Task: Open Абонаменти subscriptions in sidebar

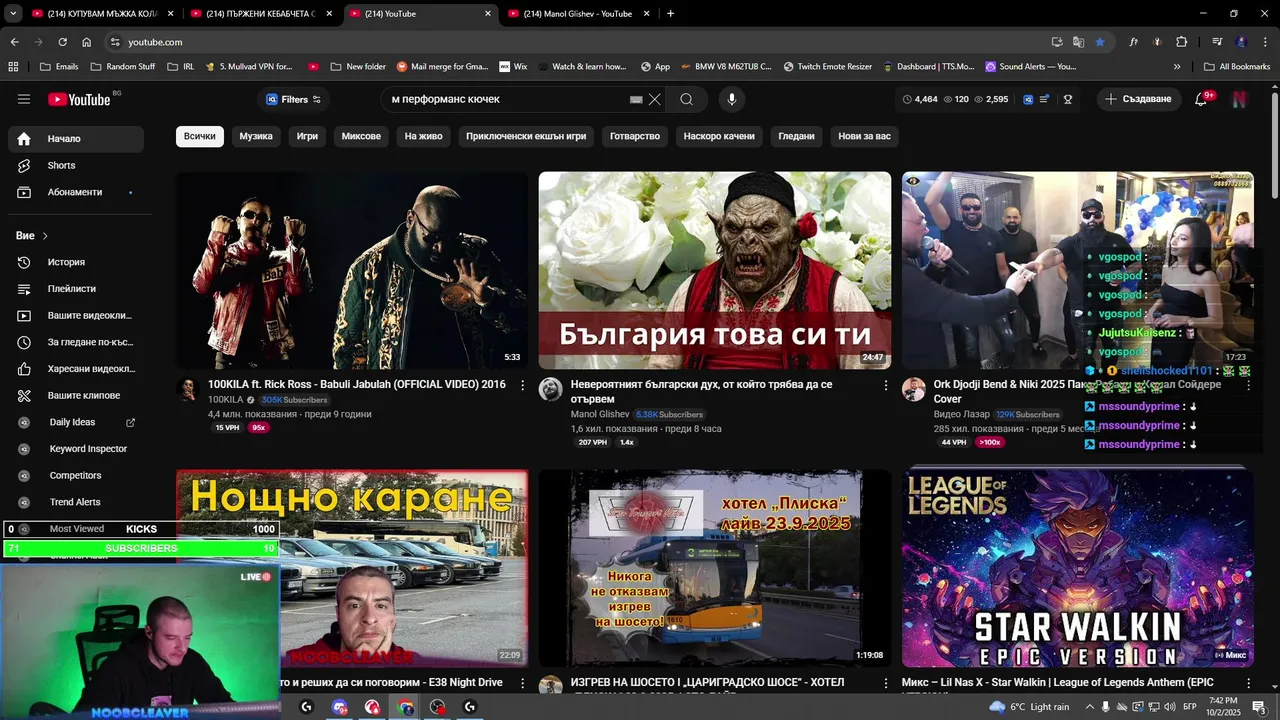Action: (76, 192)
